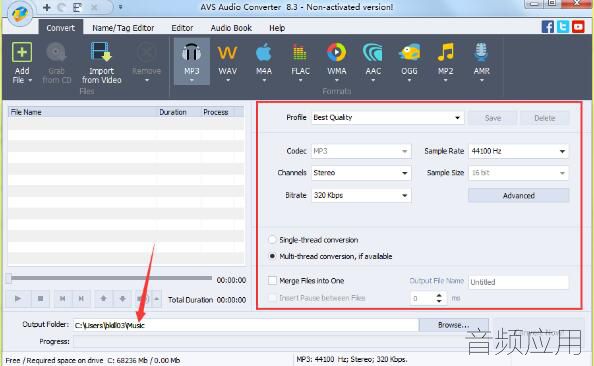Click the Advanced settings button

(519, 196)
